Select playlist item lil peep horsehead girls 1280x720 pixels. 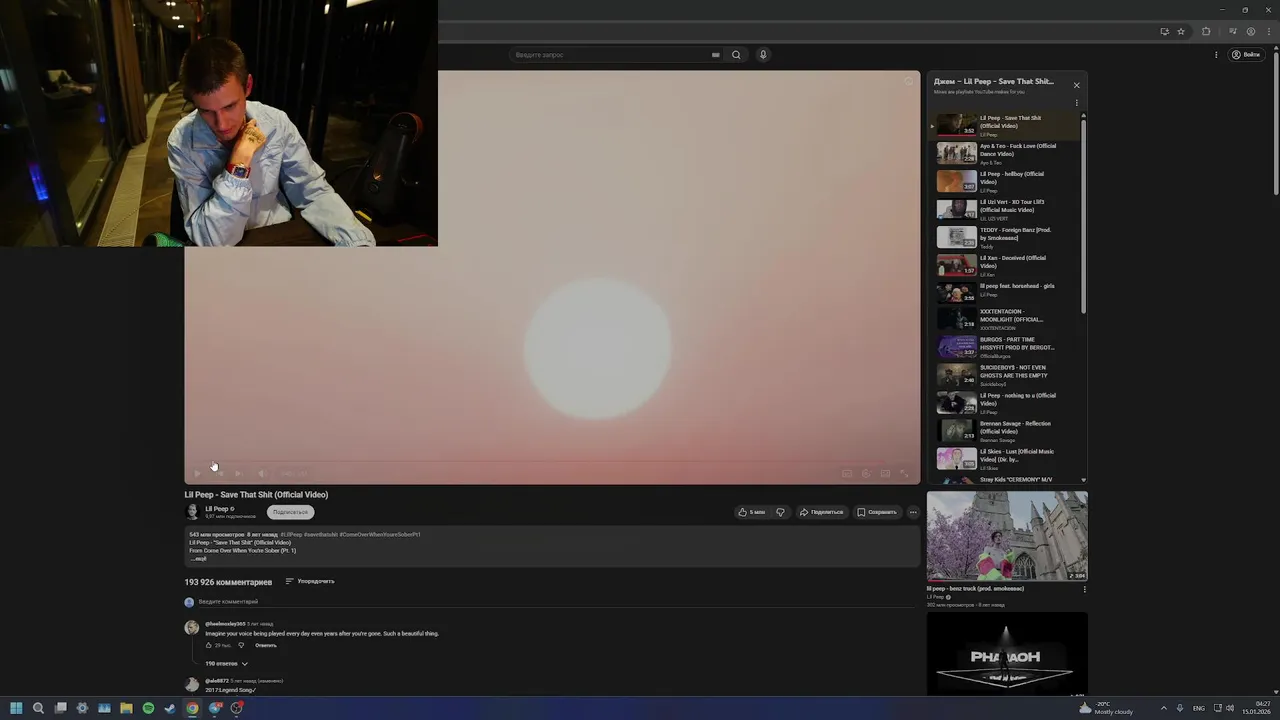[1004, 292]
